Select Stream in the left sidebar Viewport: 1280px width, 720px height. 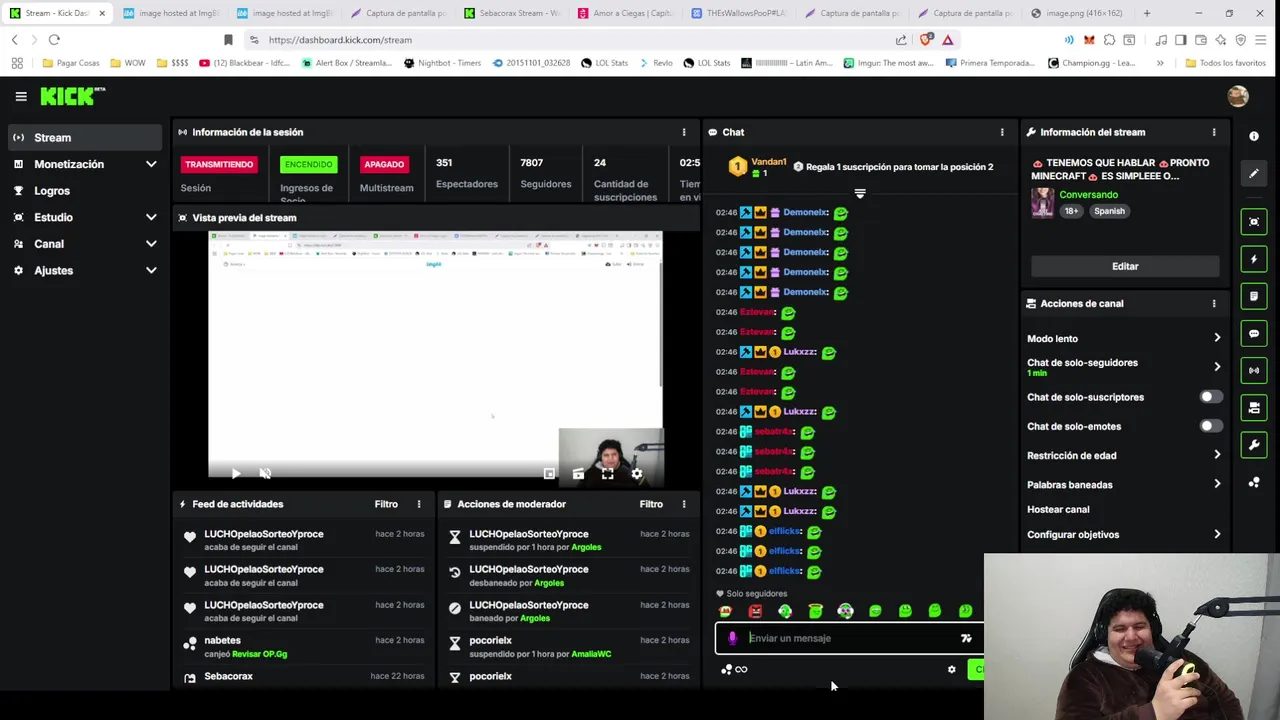pyautogui.click(x=84, y=137)
